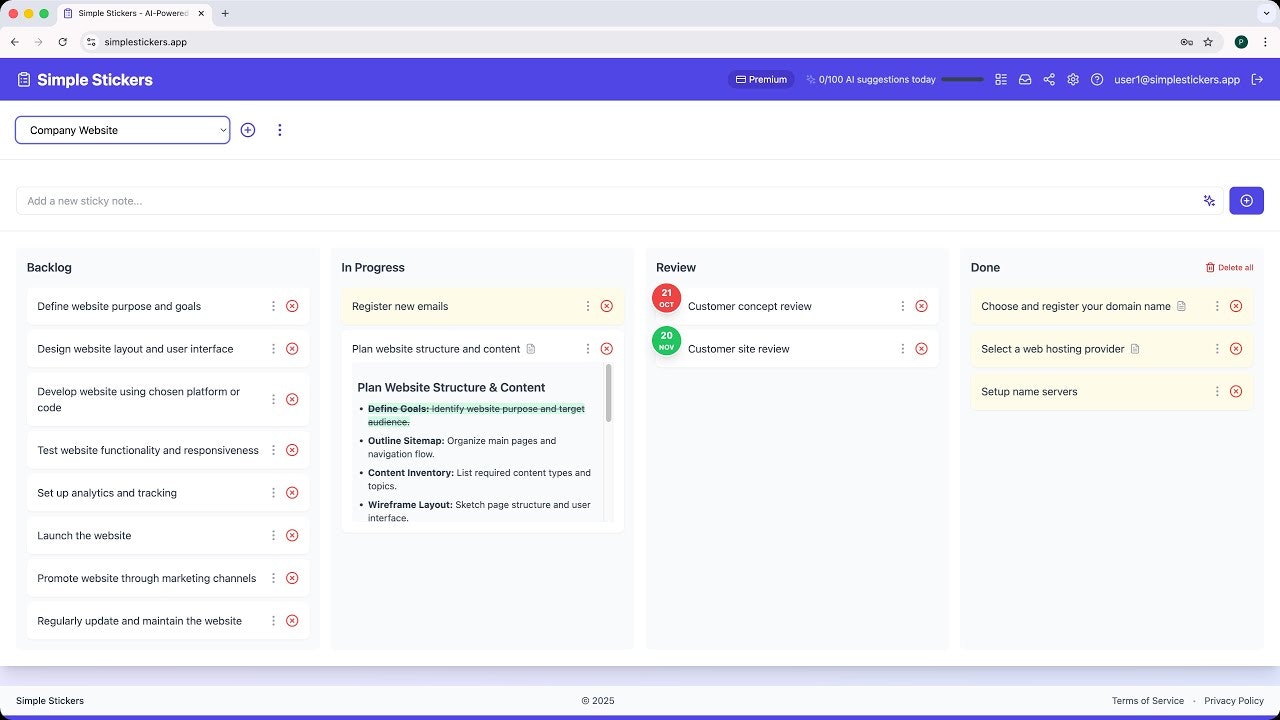The width and height of the screenshot is (1280, 720).
Task: Toggle document icon on Plan website structure note
Action: 531,349
